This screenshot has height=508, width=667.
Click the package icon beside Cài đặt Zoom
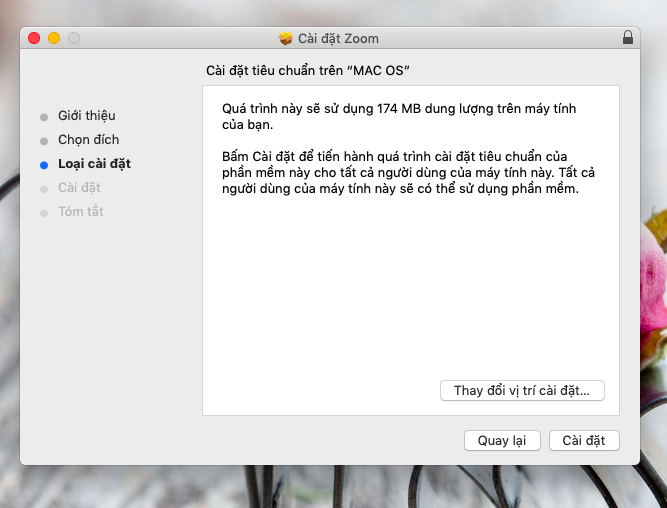pyautogui.click(x=285, y=38)
